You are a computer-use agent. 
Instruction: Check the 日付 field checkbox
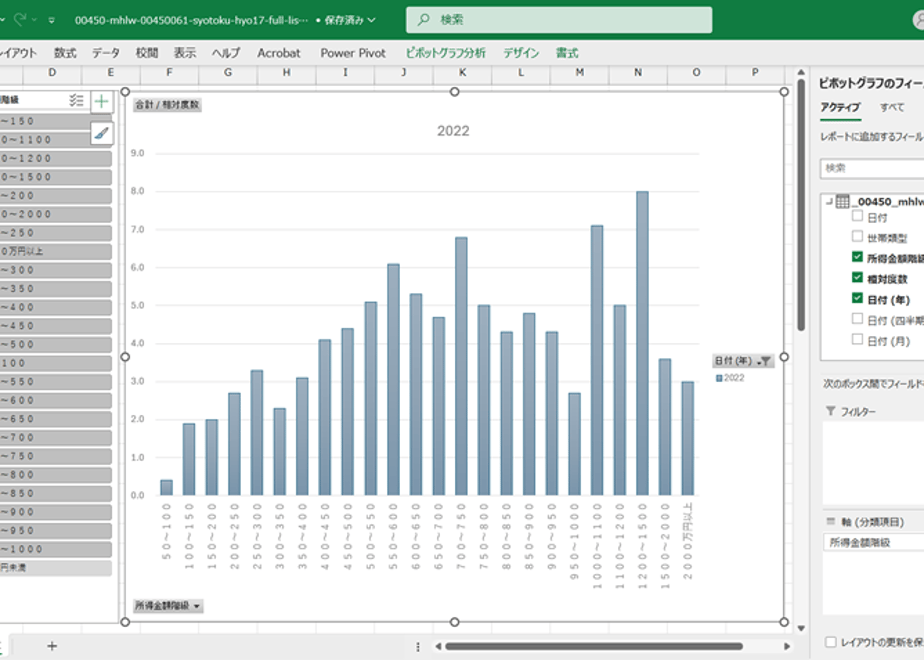[x=857, y=216]
